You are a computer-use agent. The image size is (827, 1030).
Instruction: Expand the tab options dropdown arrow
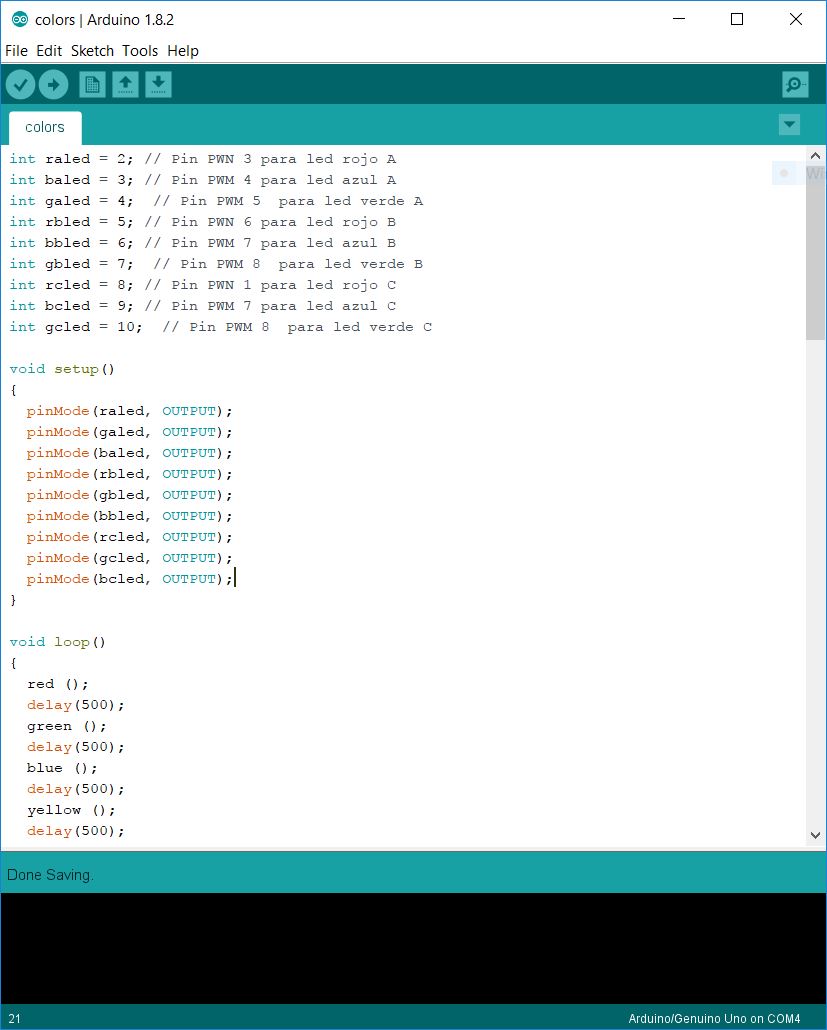click(x=789, y=124)
